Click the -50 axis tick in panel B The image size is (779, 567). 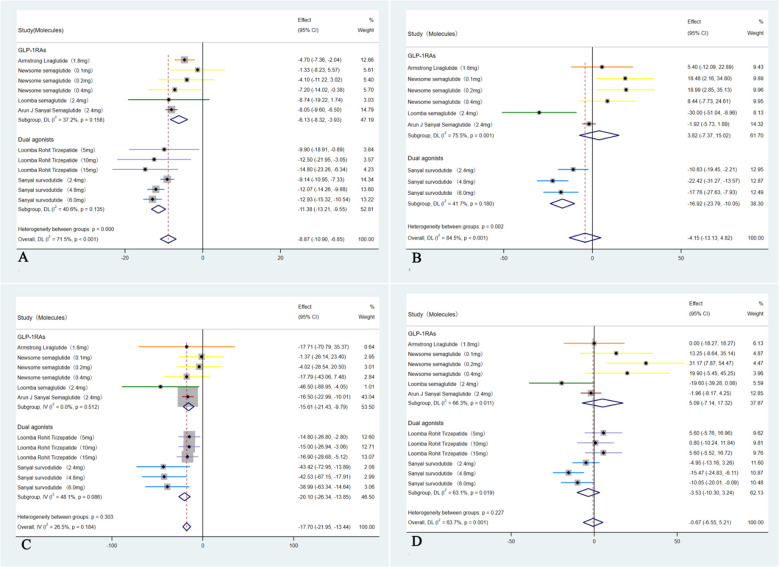pos(503,258)
